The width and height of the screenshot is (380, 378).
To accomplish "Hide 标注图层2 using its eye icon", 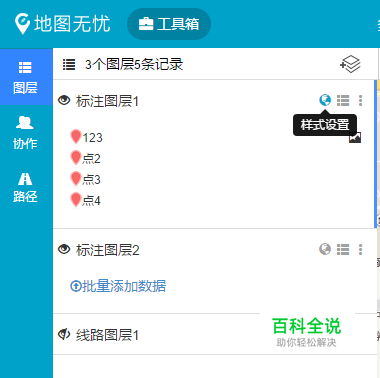I will click(64, 249).
